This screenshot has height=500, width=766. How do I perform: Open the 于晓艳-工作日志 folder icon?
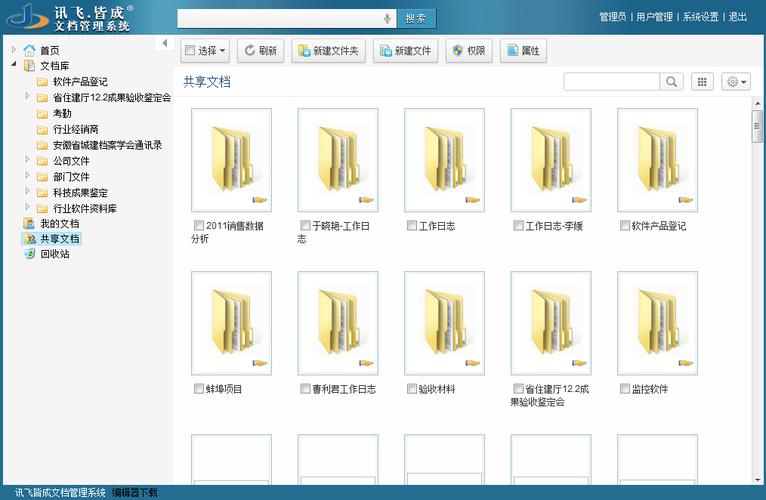[338, 160]
